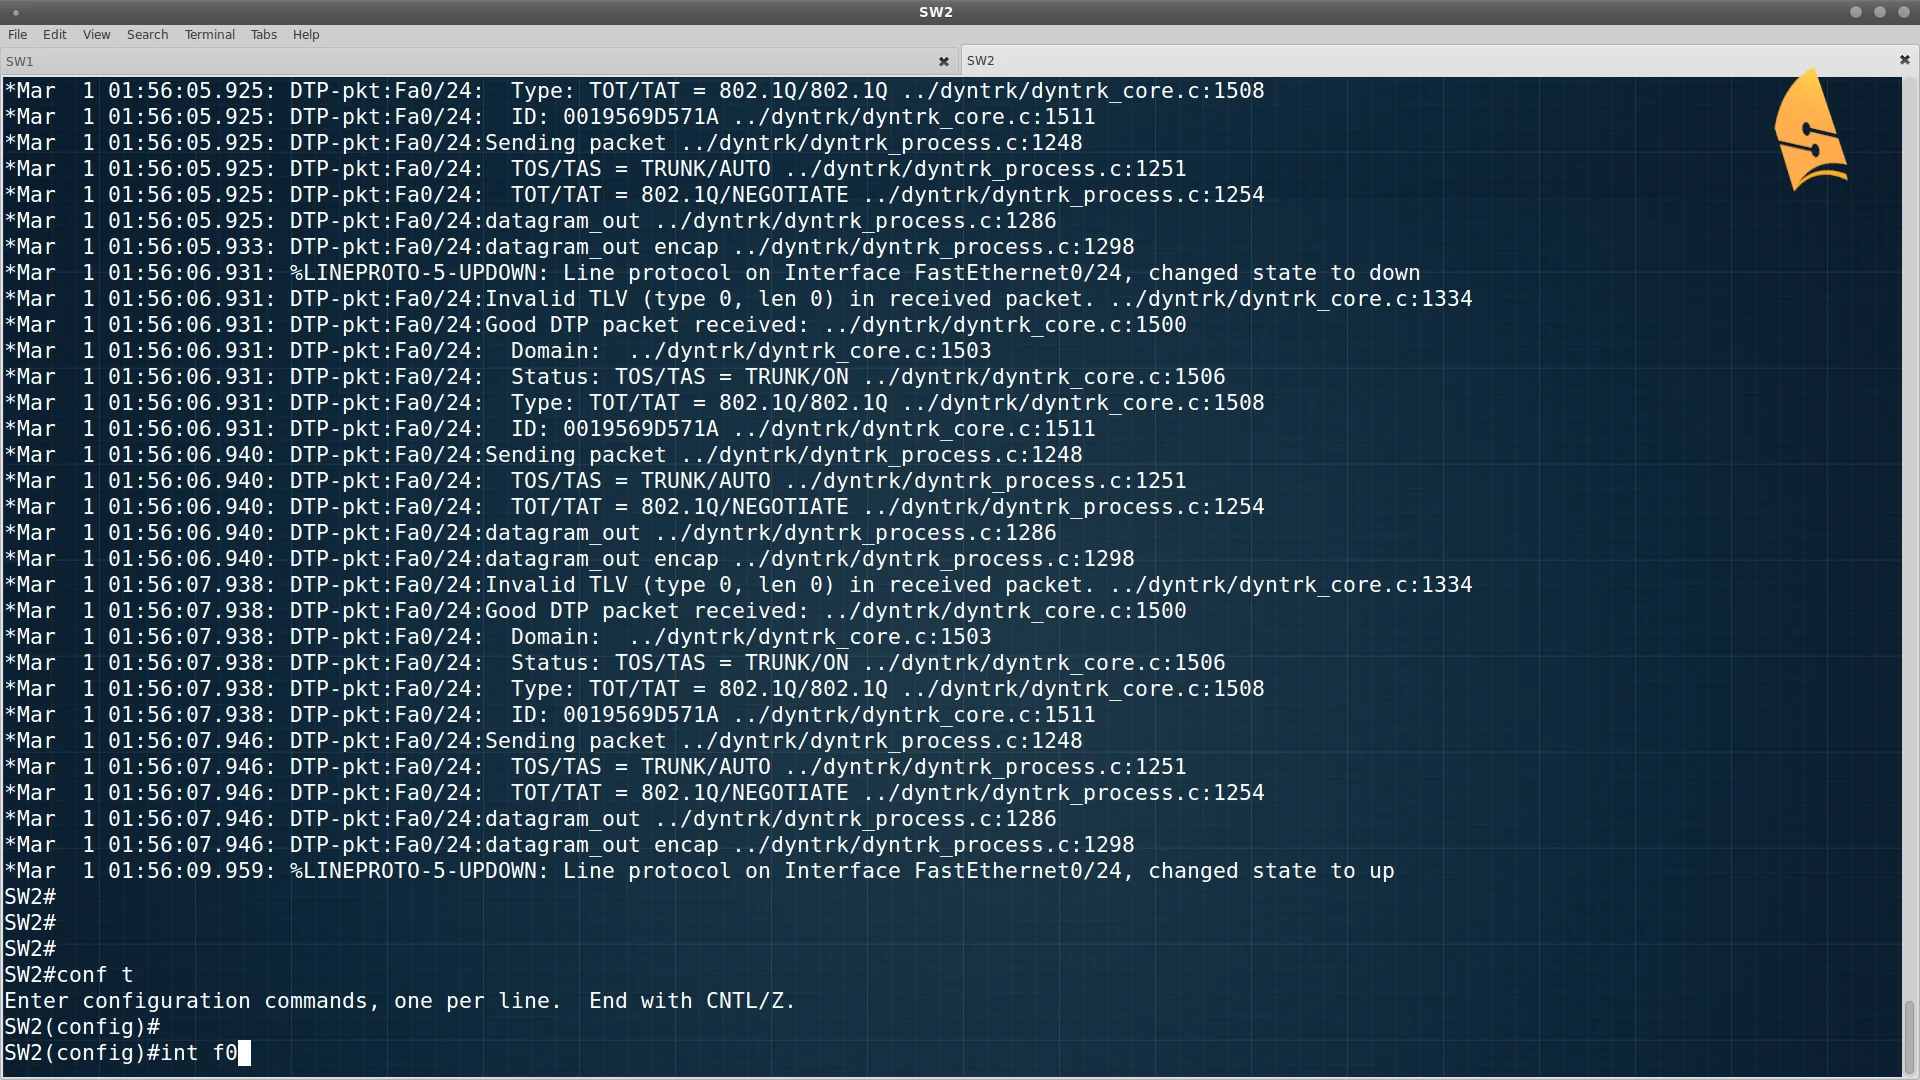The height and width of the screenshot is (1080, 1920).
Task: Open the Edit menu
Action: 54,34
